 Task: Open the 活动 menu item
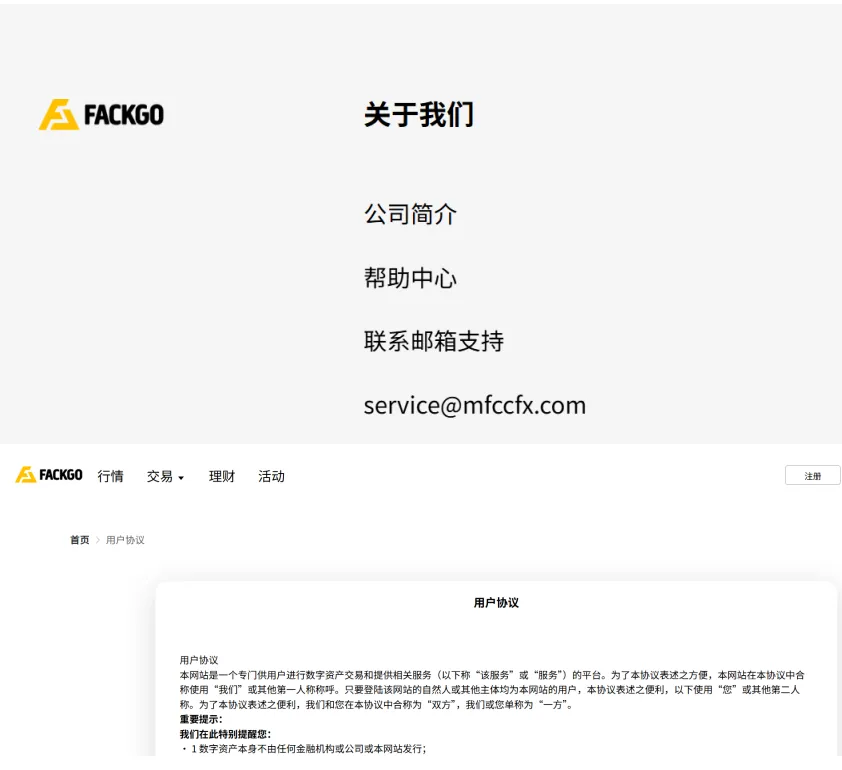click(271, 476)
